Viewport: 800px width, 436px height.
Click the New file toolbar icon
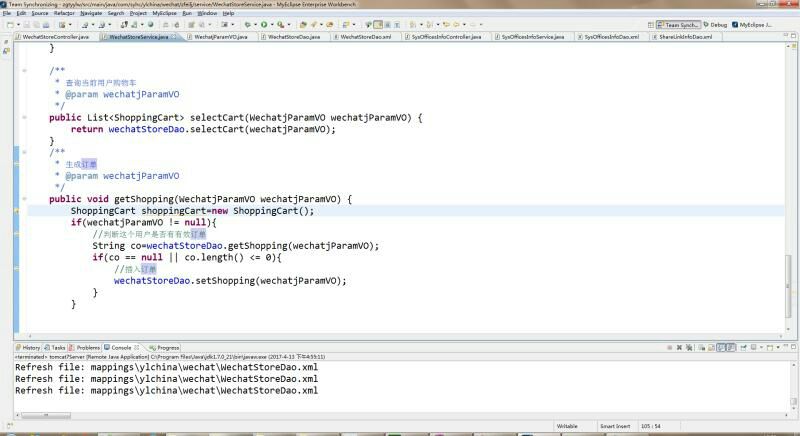[8, 24]
